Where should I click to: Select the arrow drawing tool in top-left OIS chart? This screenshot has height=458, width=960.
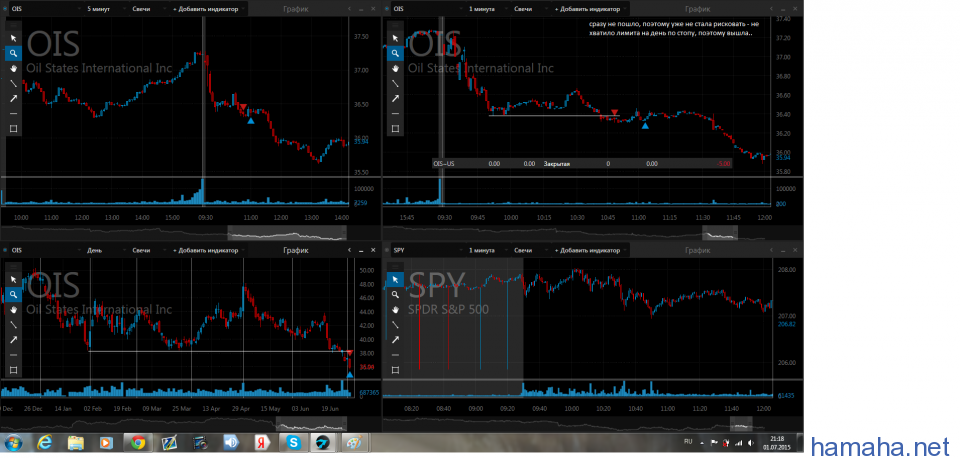(13, 98)
